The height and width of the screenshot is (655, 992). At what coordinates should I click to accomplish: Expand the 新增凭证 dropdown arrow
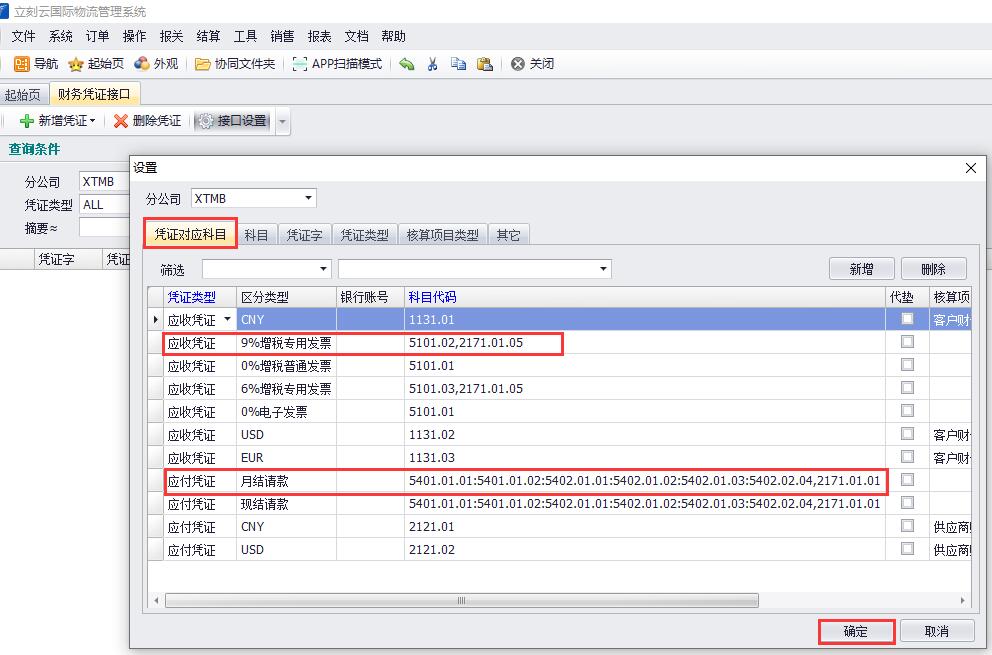pos(93,121)
